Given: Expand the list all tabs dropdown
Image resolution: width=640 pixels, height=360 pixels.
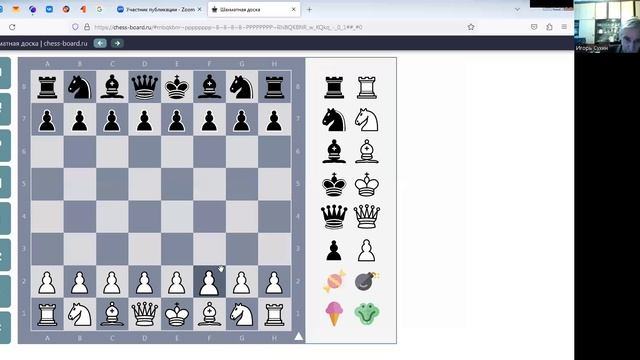Looking at the screenshot, I should [x=517, y=9].
